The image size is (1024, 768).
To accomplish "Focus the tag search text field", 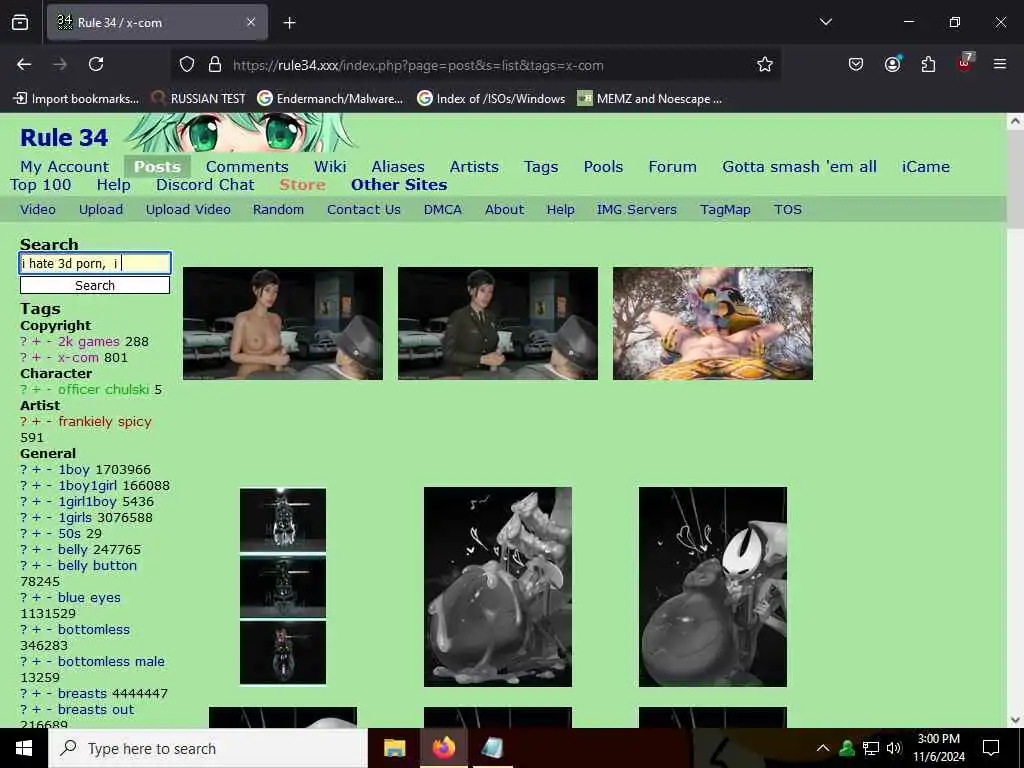I will point(95,263).
